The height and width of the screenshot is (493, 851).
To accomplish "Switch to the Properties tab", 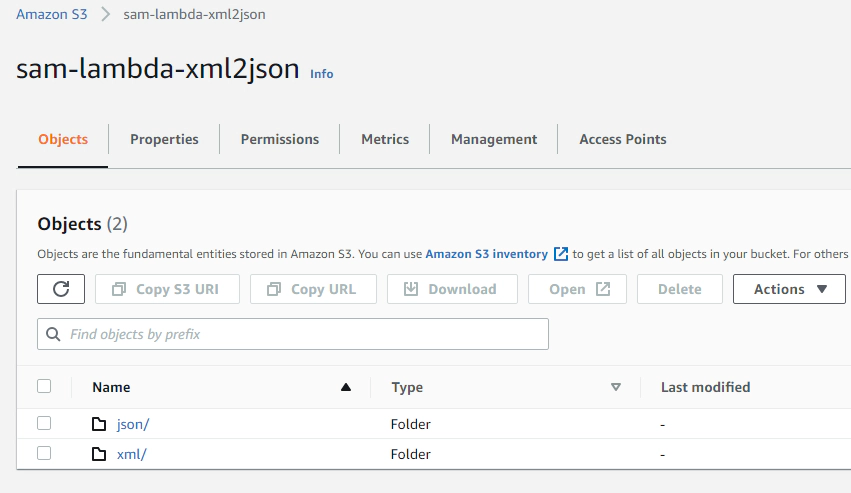I will (x=164, y=140).
